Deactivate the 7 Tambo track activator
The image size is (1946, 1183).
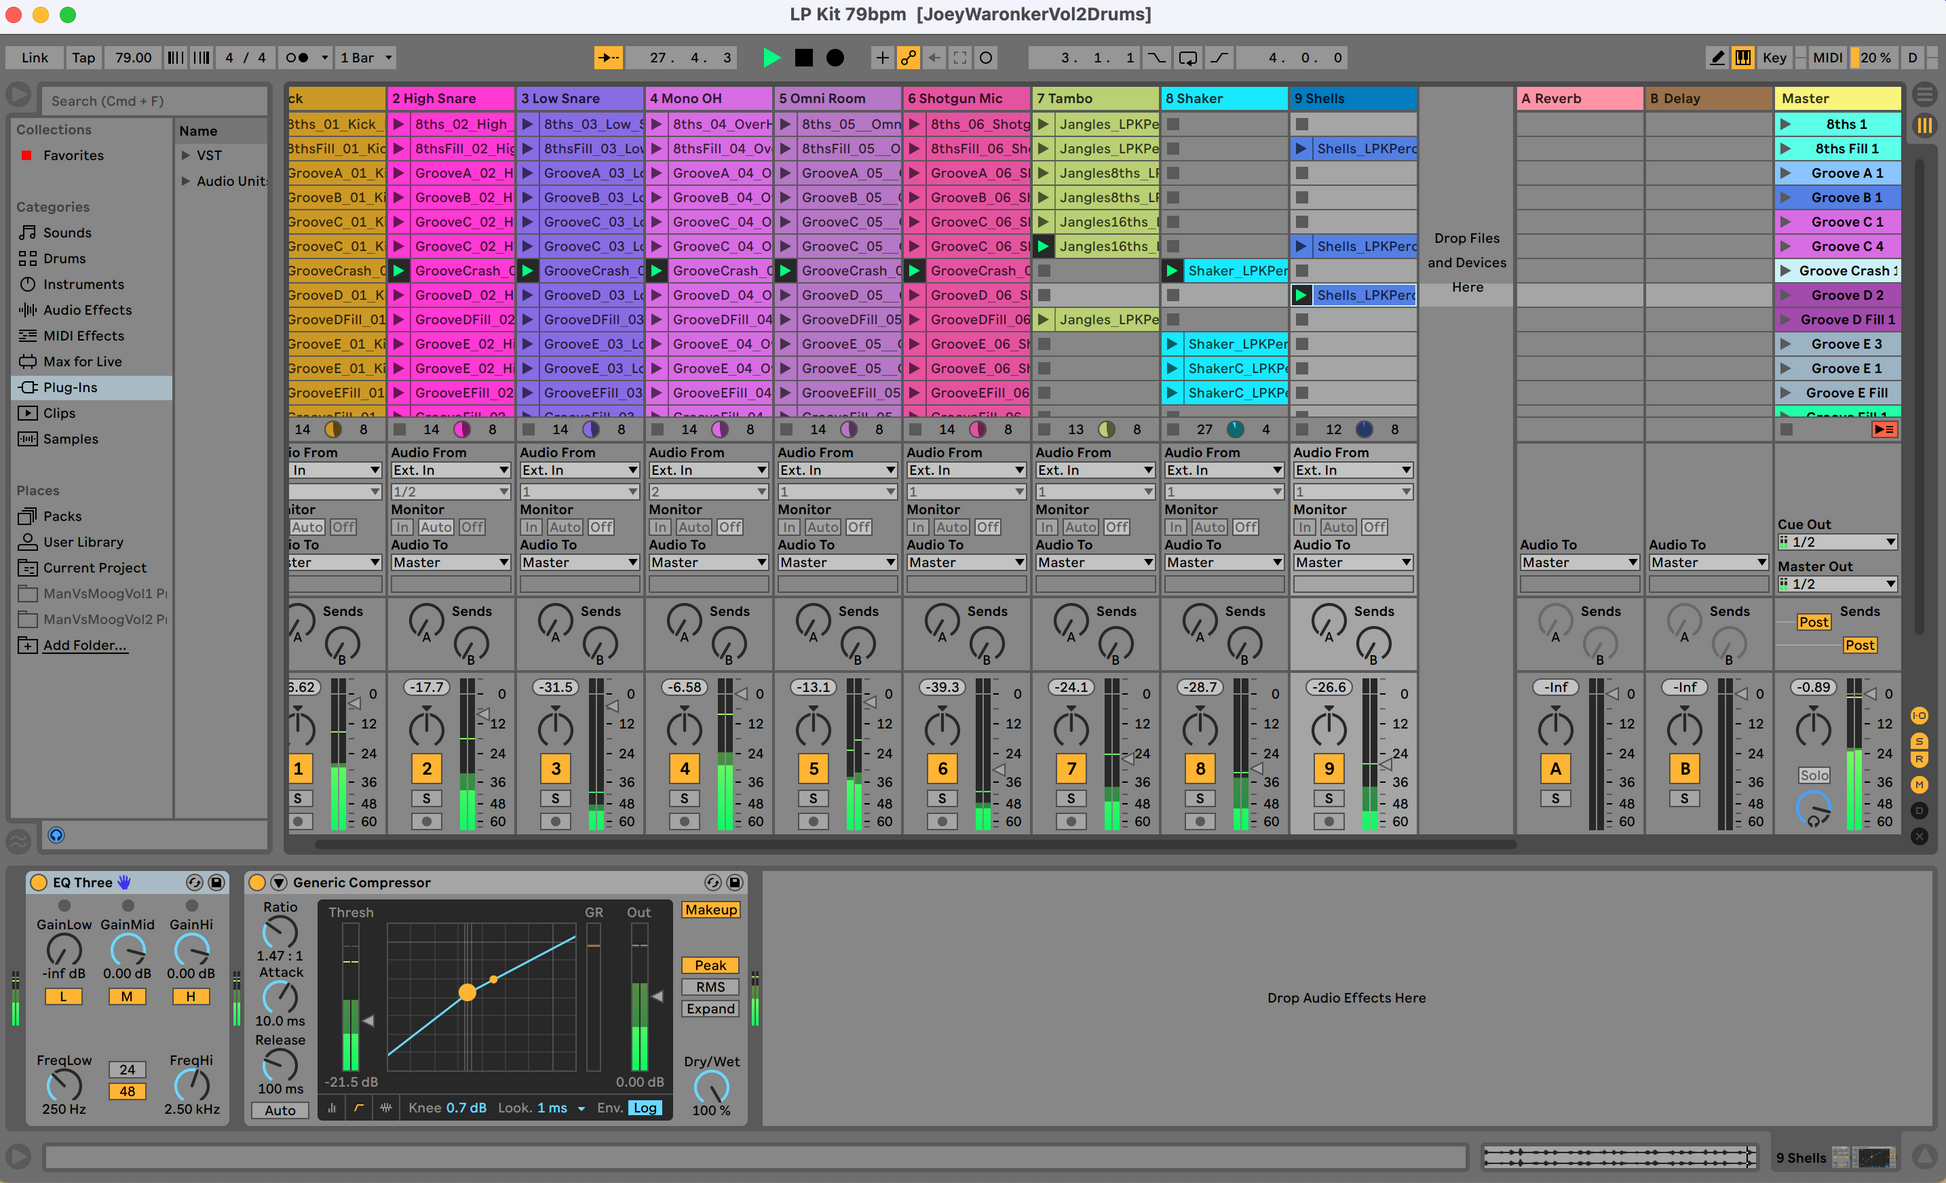pyautogui.click(x=1071, y=768)
